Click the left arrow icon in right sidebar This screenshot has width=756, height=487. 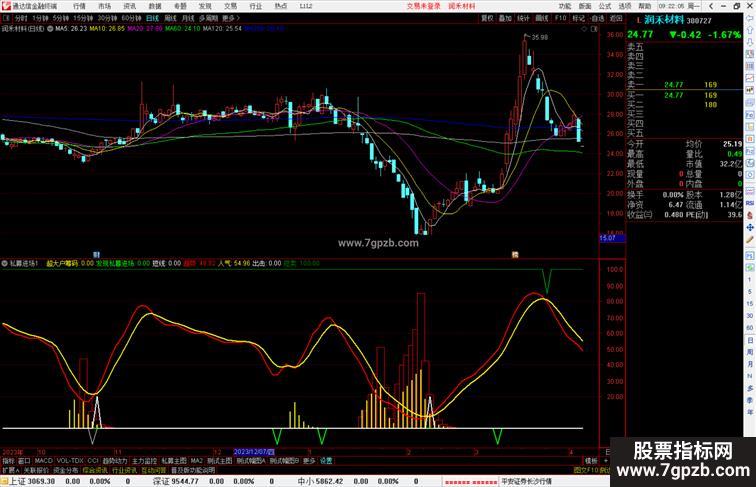coord(750,18)
